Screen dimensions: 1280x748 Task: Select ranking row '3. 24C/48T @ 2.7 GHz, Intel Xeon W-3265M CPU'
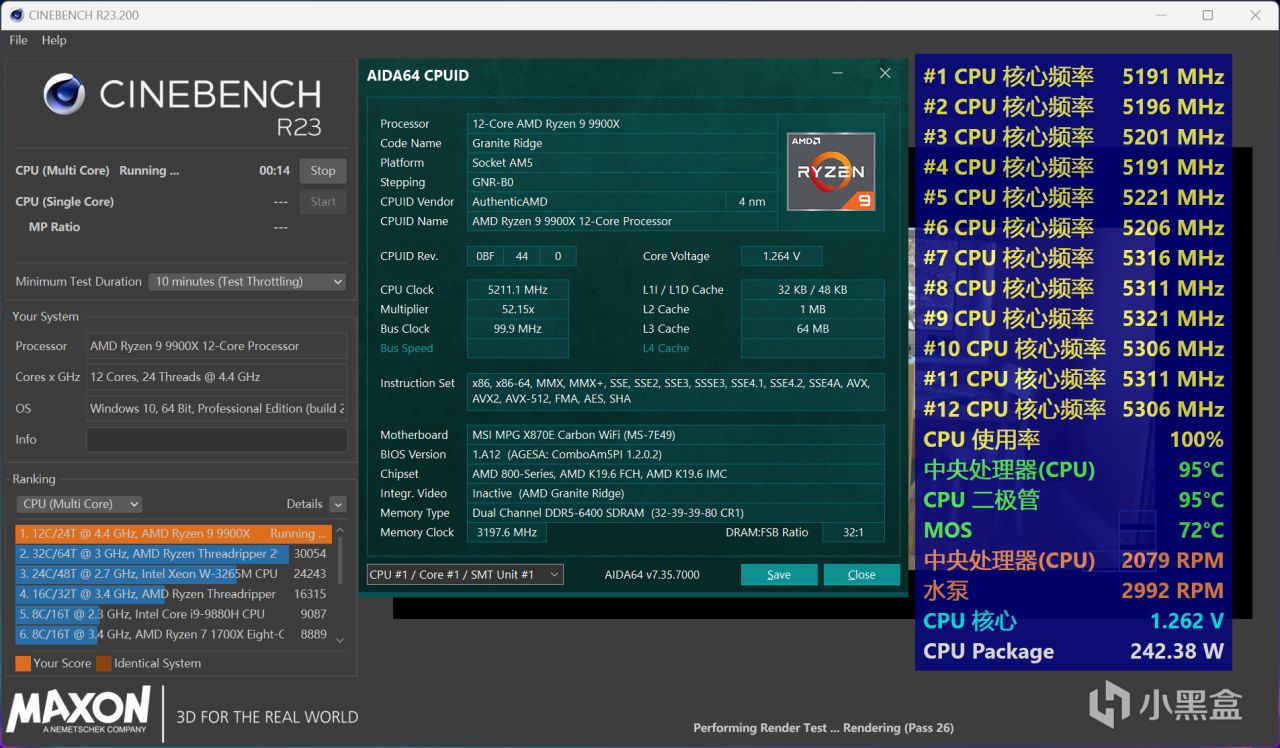click(x=174, y=574)
